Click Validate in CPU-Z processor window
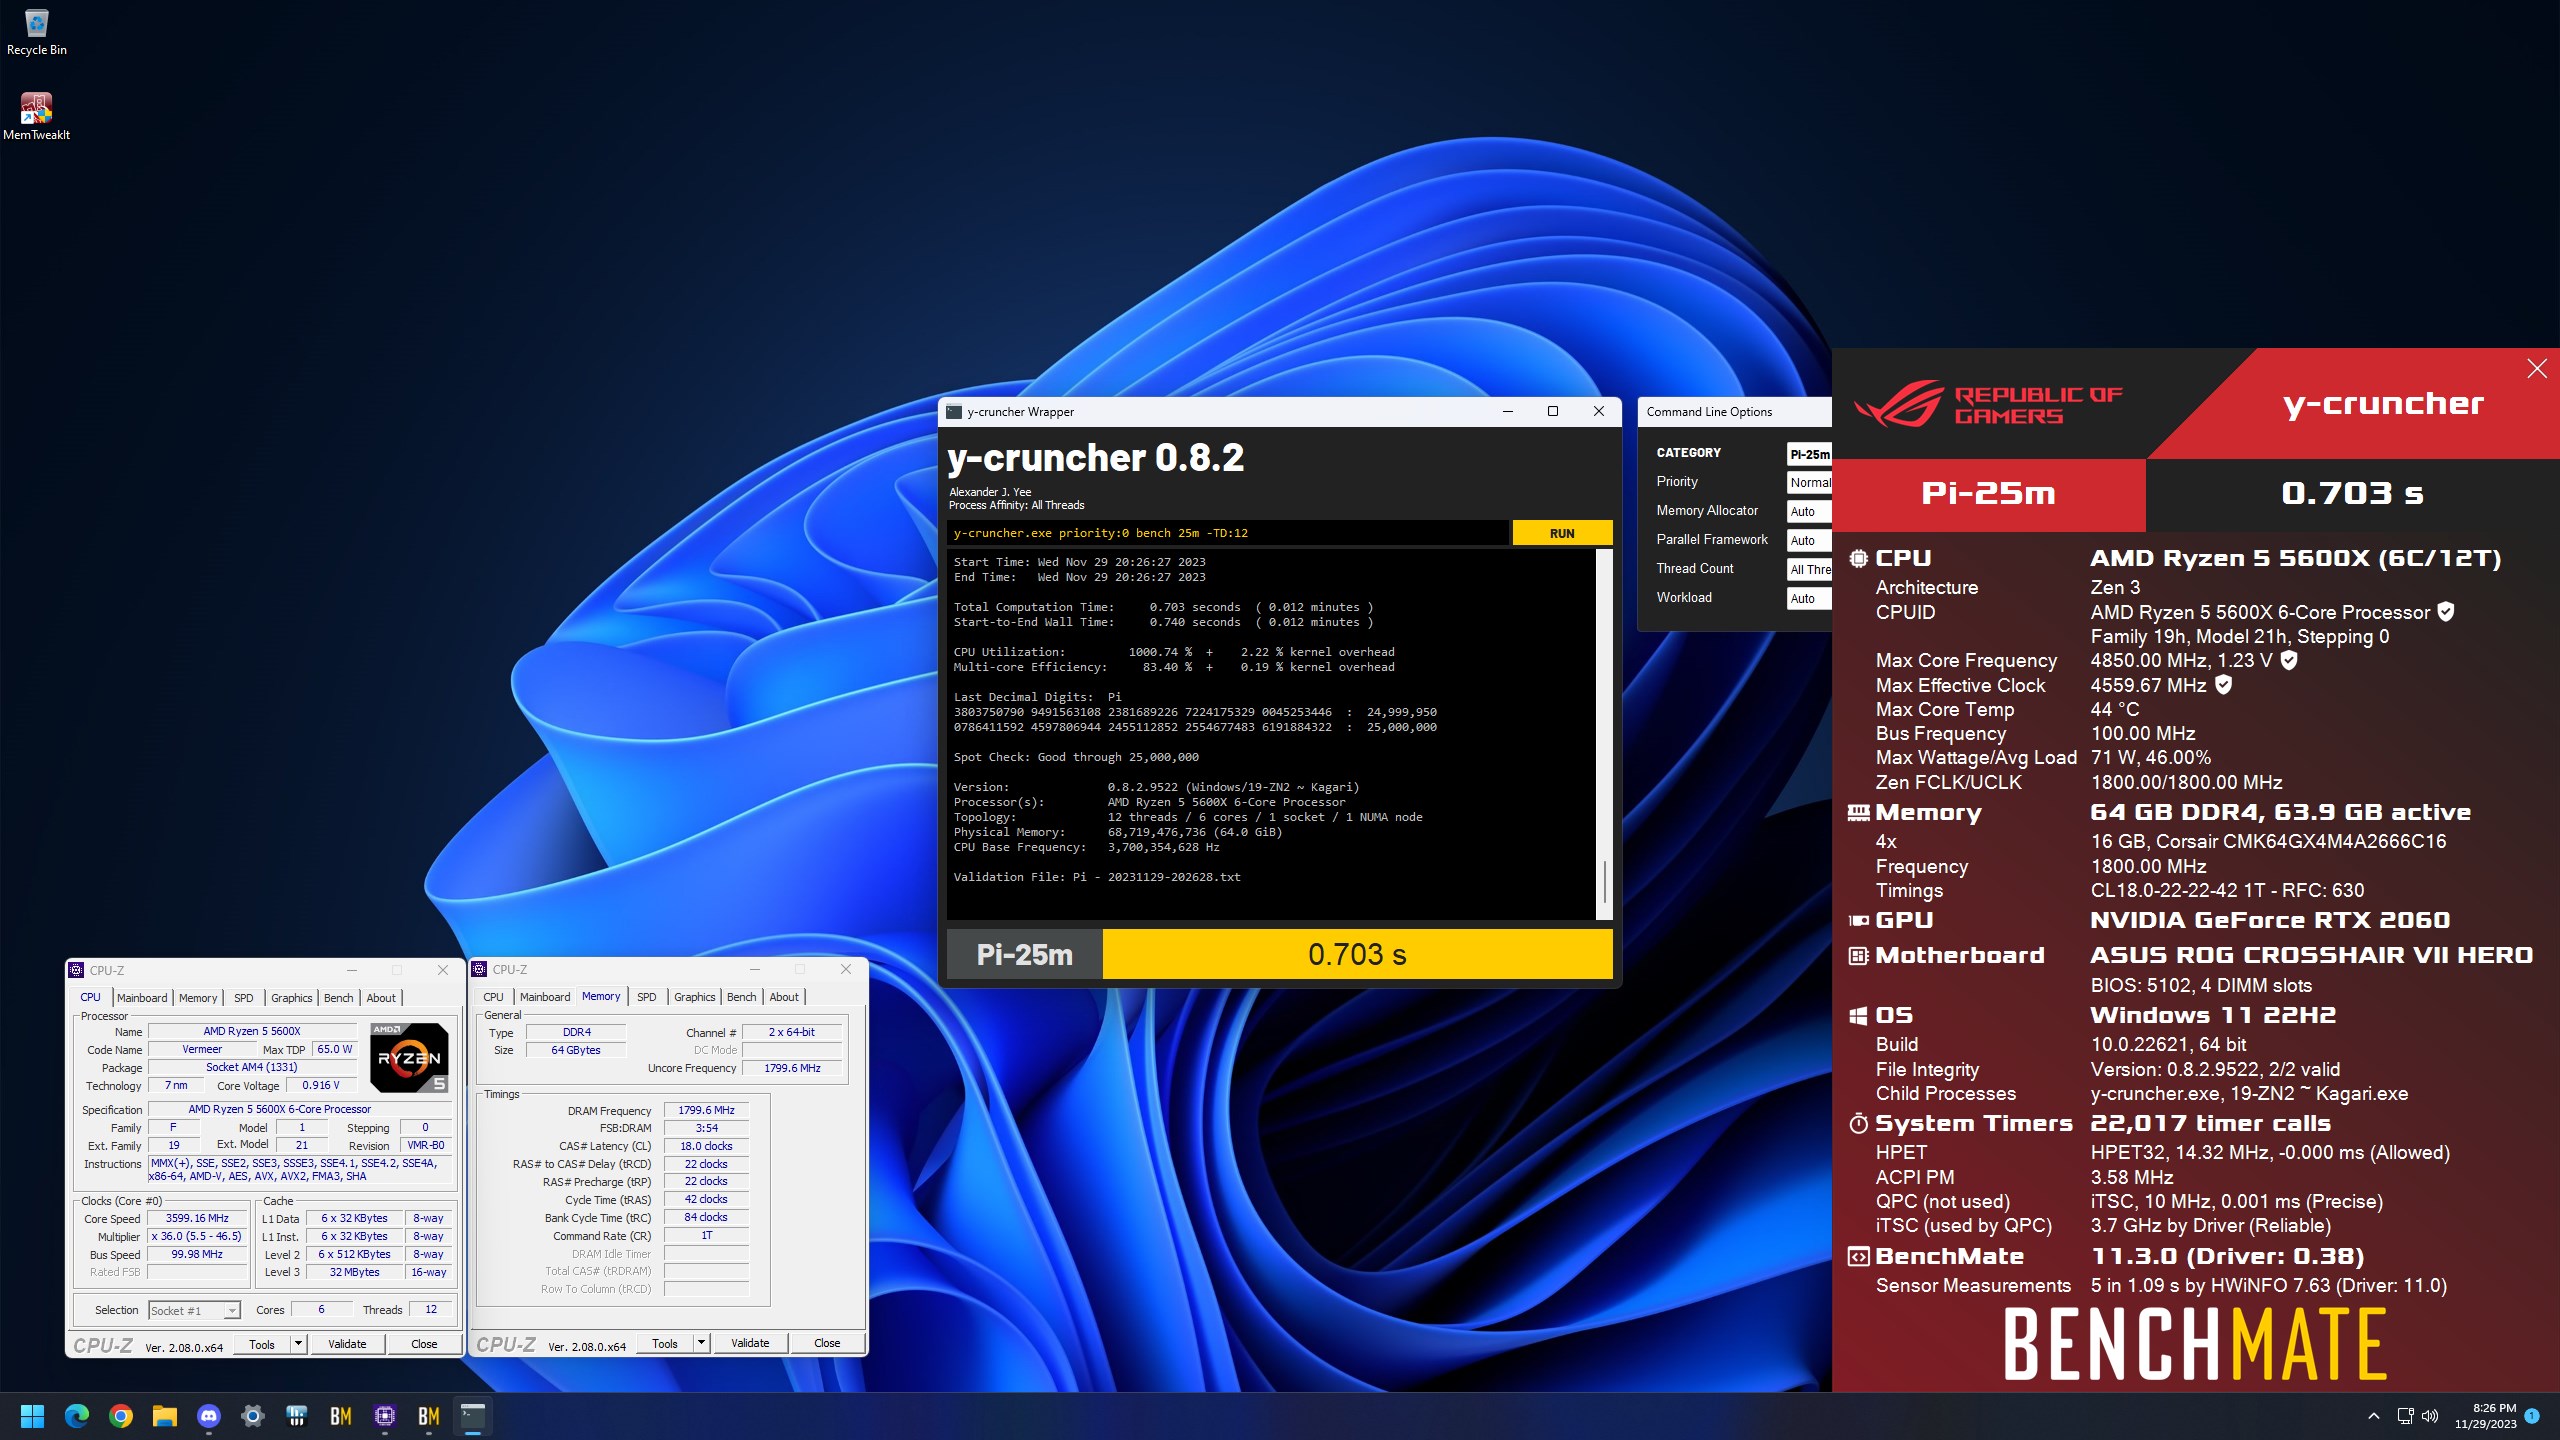 click(347, 1344)
